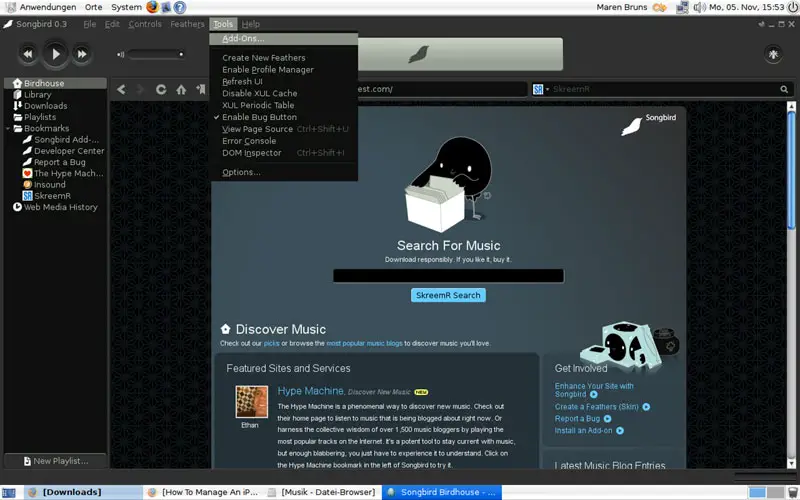The width and height of the screenshot is (800, 500).
Task: Follow most popular music blogs link
Action: [x=364, y=343]
